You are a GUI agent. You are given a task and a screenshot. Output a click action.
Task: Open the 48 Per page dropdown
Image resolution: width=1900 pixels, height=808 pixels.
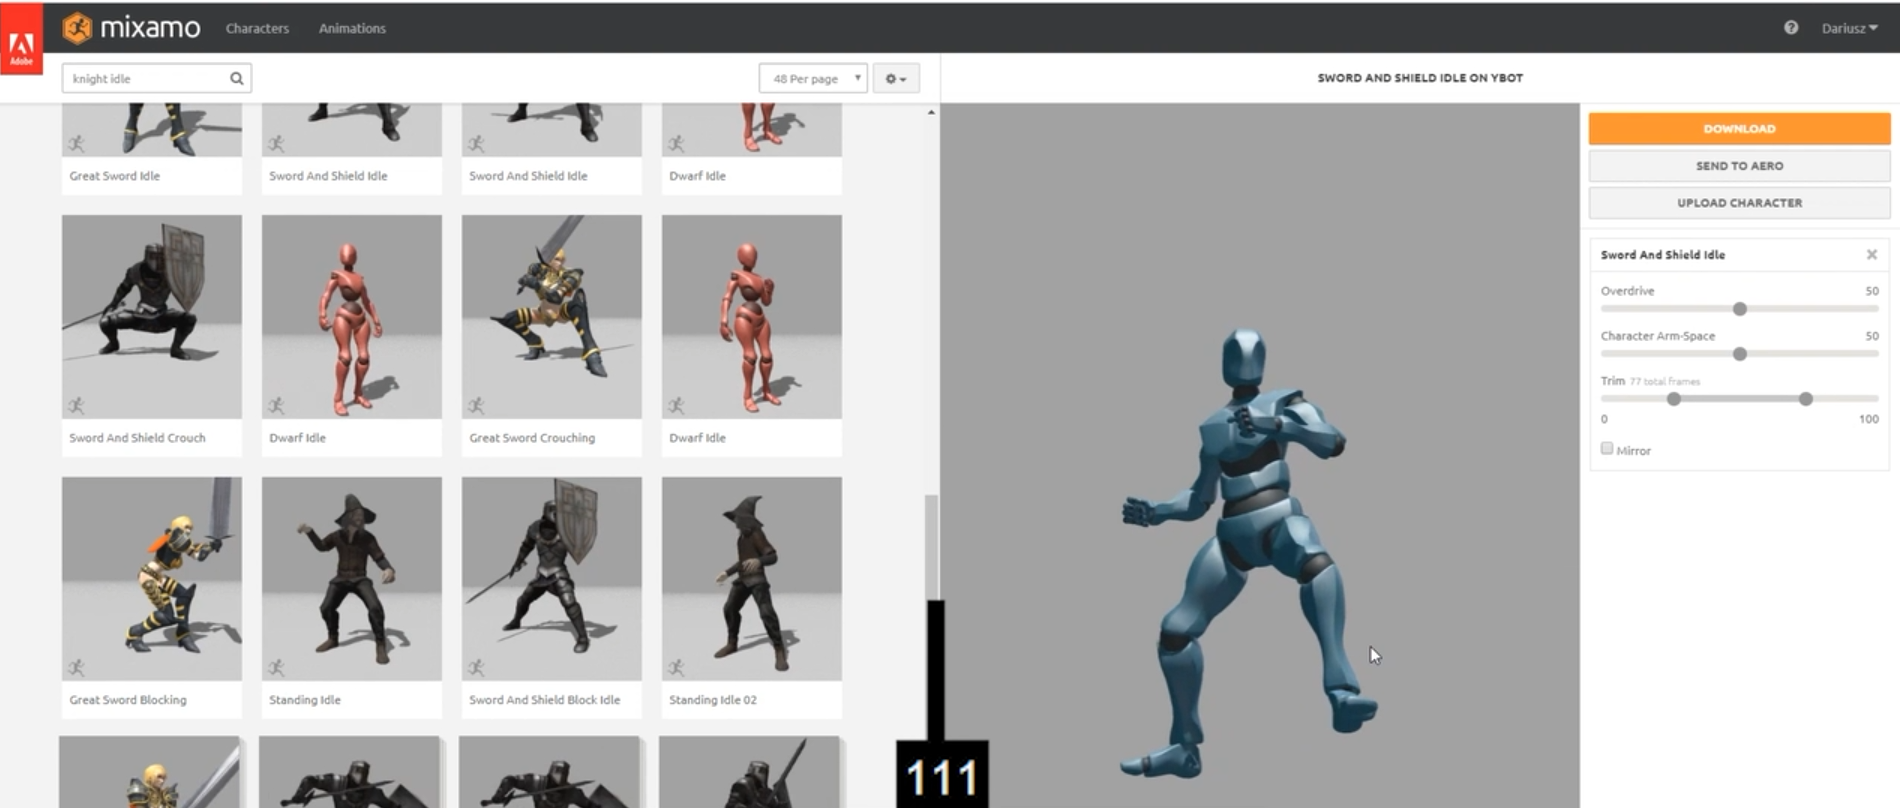(x=813, y=78)
